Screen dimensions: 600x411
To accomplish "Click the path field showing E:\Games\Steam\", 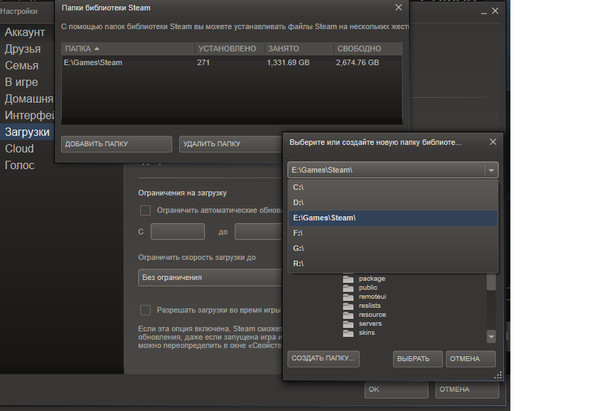I will tap(386, 170).
